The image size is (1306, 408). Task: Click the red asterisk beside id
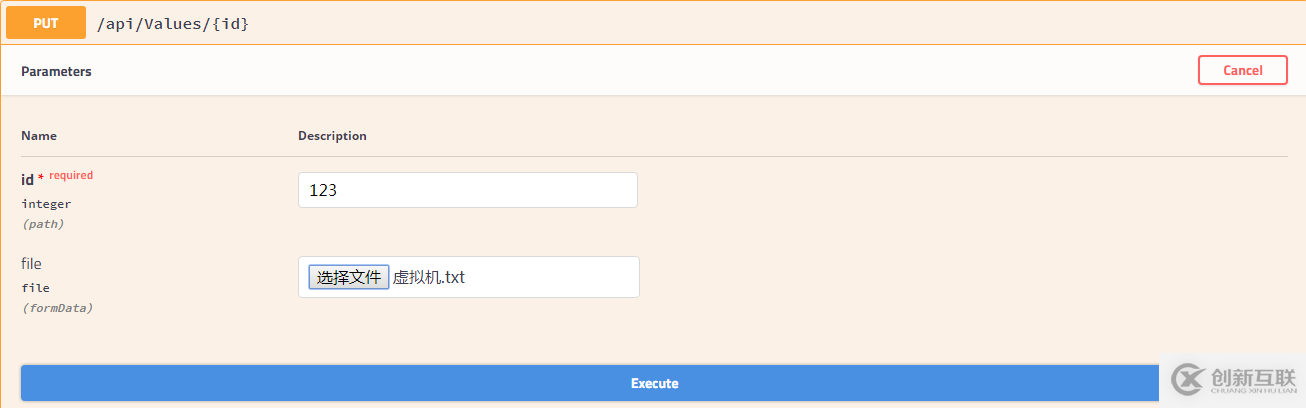pyautogui.click(x=41, y=179)
